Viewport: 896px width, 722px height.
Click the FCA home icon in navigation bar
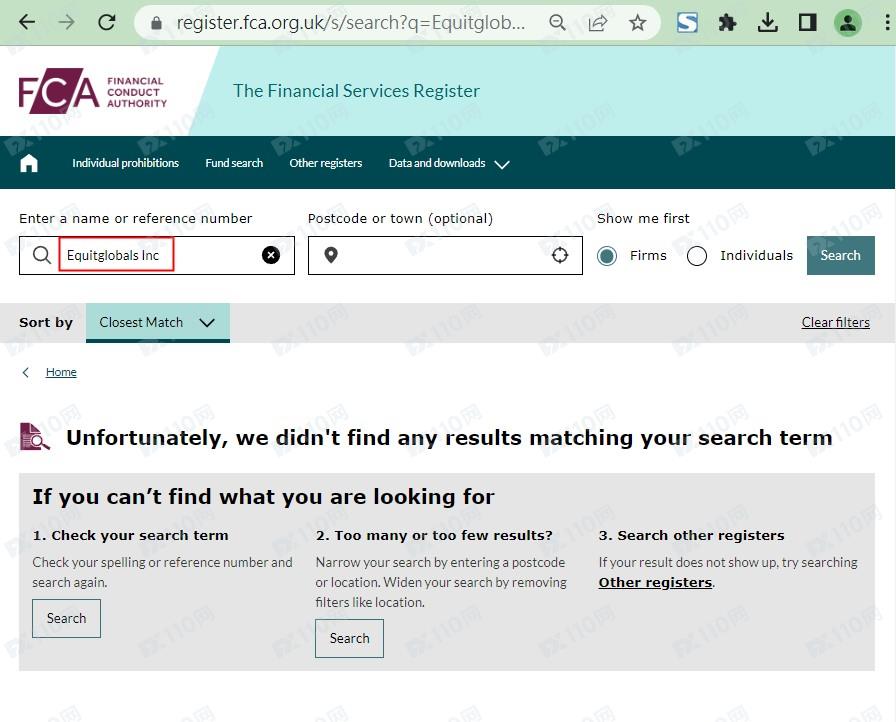coord(29,163)
